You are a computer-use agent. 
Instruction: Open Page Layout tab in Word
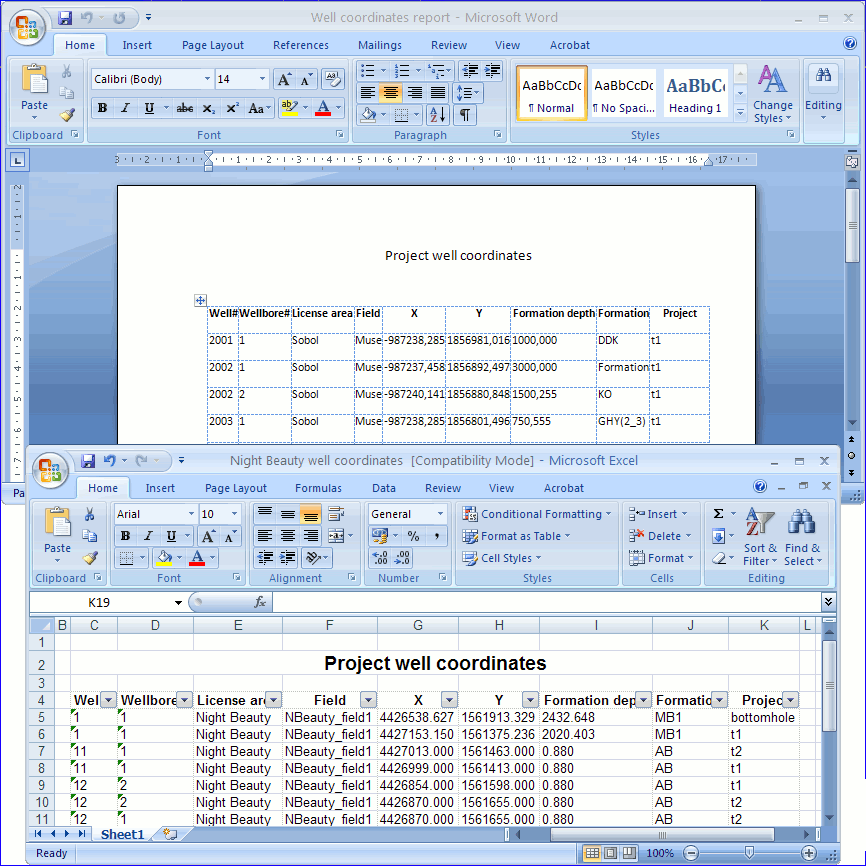213,45
